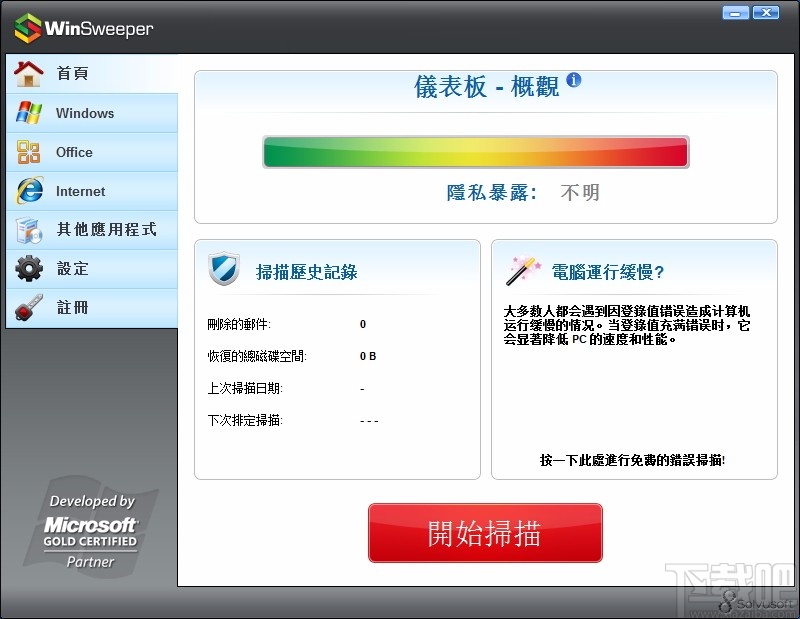Click the 其他應用程式 application box icon
Screen dimensions: 800x619
28,229
